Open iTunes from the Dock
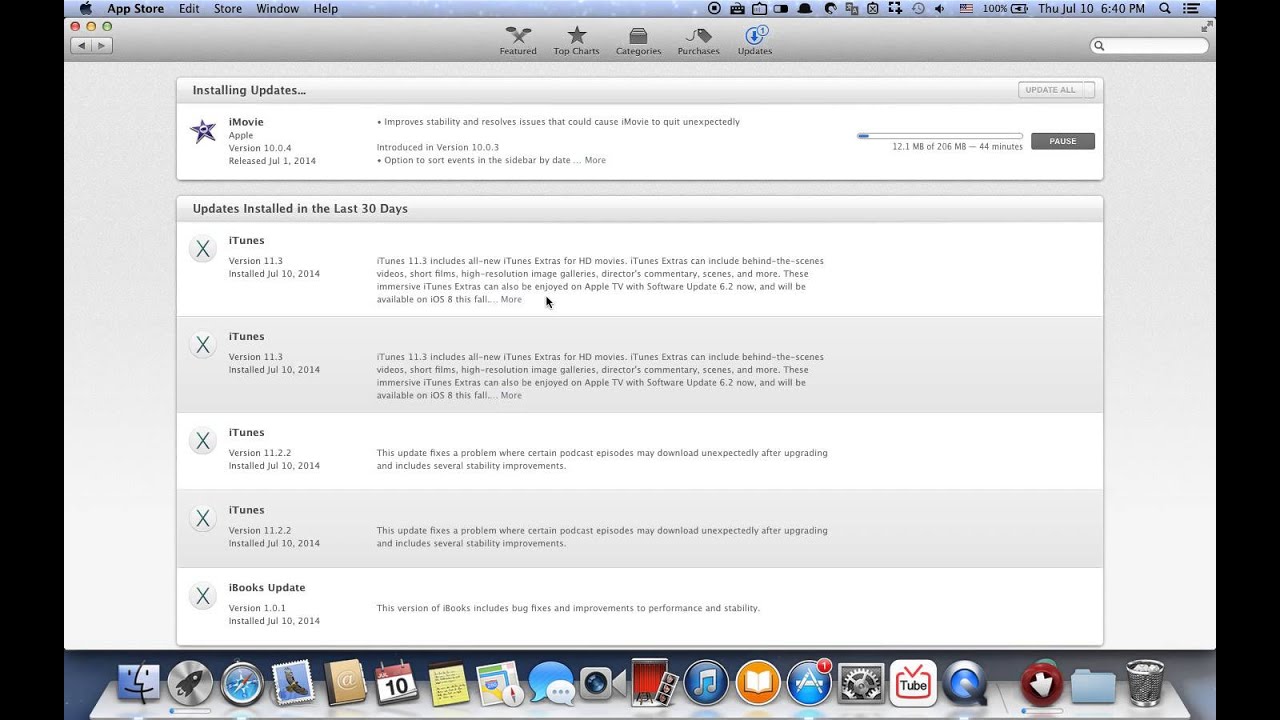 pyautogui.click(x=706, y=684)
